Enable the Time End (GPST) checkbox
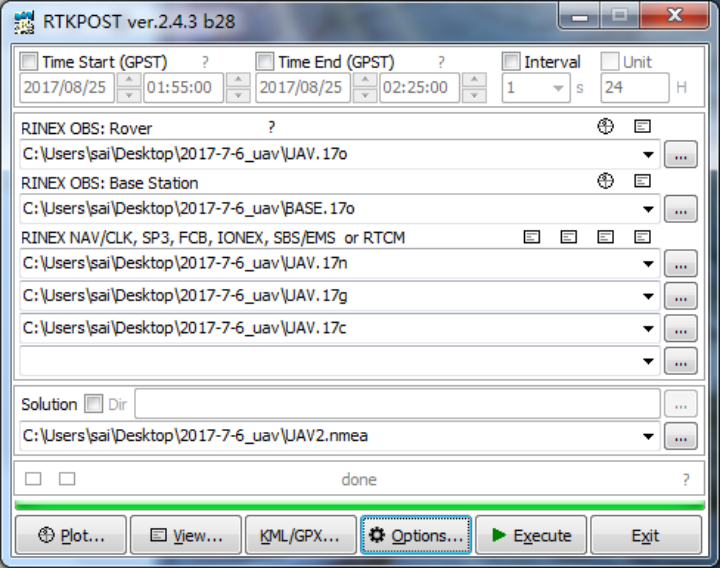The height and width of the screenshot is (568, 720). coord(265,61)
